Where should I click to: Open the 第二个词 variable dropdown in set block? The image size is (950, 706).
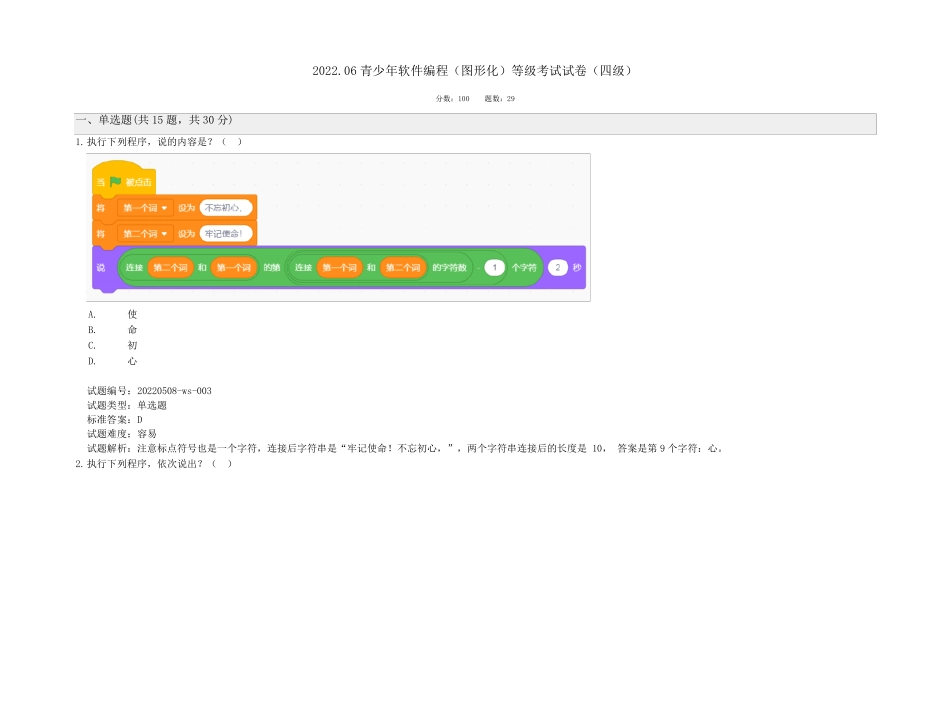pyautogui.click(x=145, y=234)
